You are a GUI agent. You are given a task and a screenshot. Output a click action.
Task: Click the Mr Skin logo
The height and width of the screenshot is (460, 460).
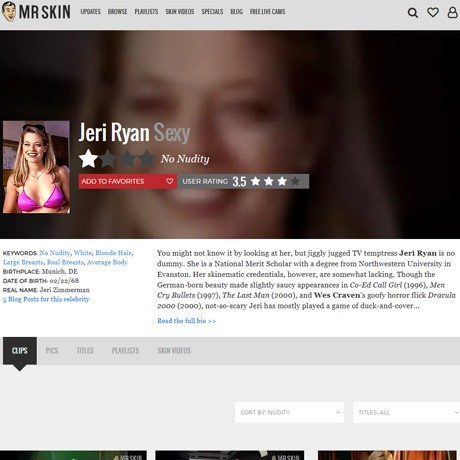coord(36,12)
